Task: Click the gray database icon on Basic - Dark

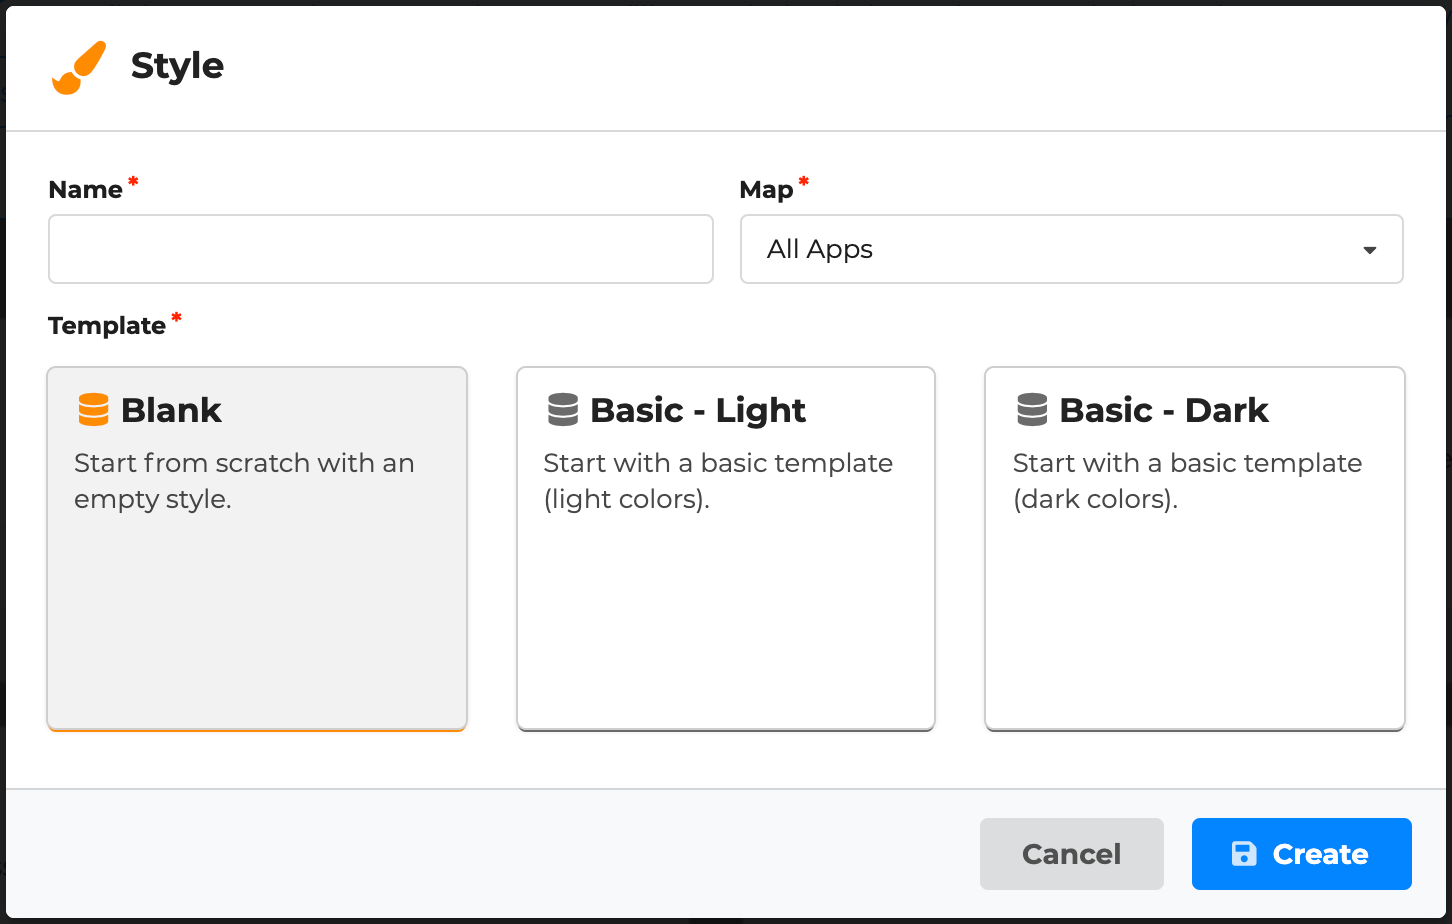Action: click(x=1032, y=410)
